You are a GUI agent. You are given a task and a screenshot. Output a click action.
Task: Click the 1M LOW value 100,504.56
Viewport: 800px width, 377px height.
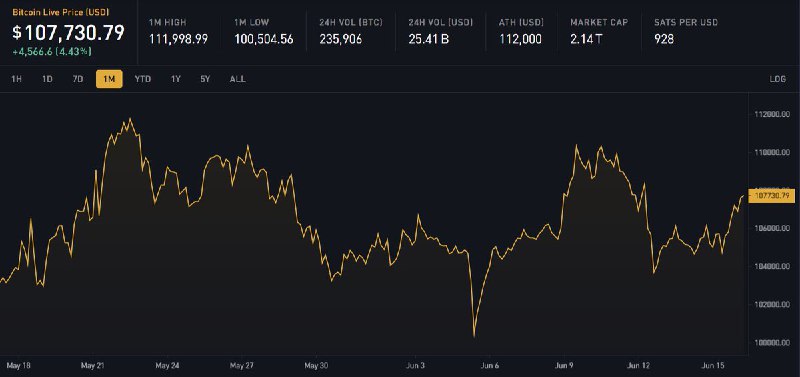[x=263, y=39]
